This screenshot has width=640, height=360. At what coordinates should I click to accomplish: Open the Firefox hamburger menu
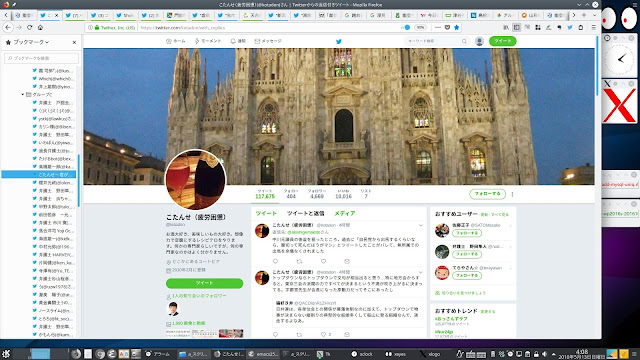pos(593,27)
